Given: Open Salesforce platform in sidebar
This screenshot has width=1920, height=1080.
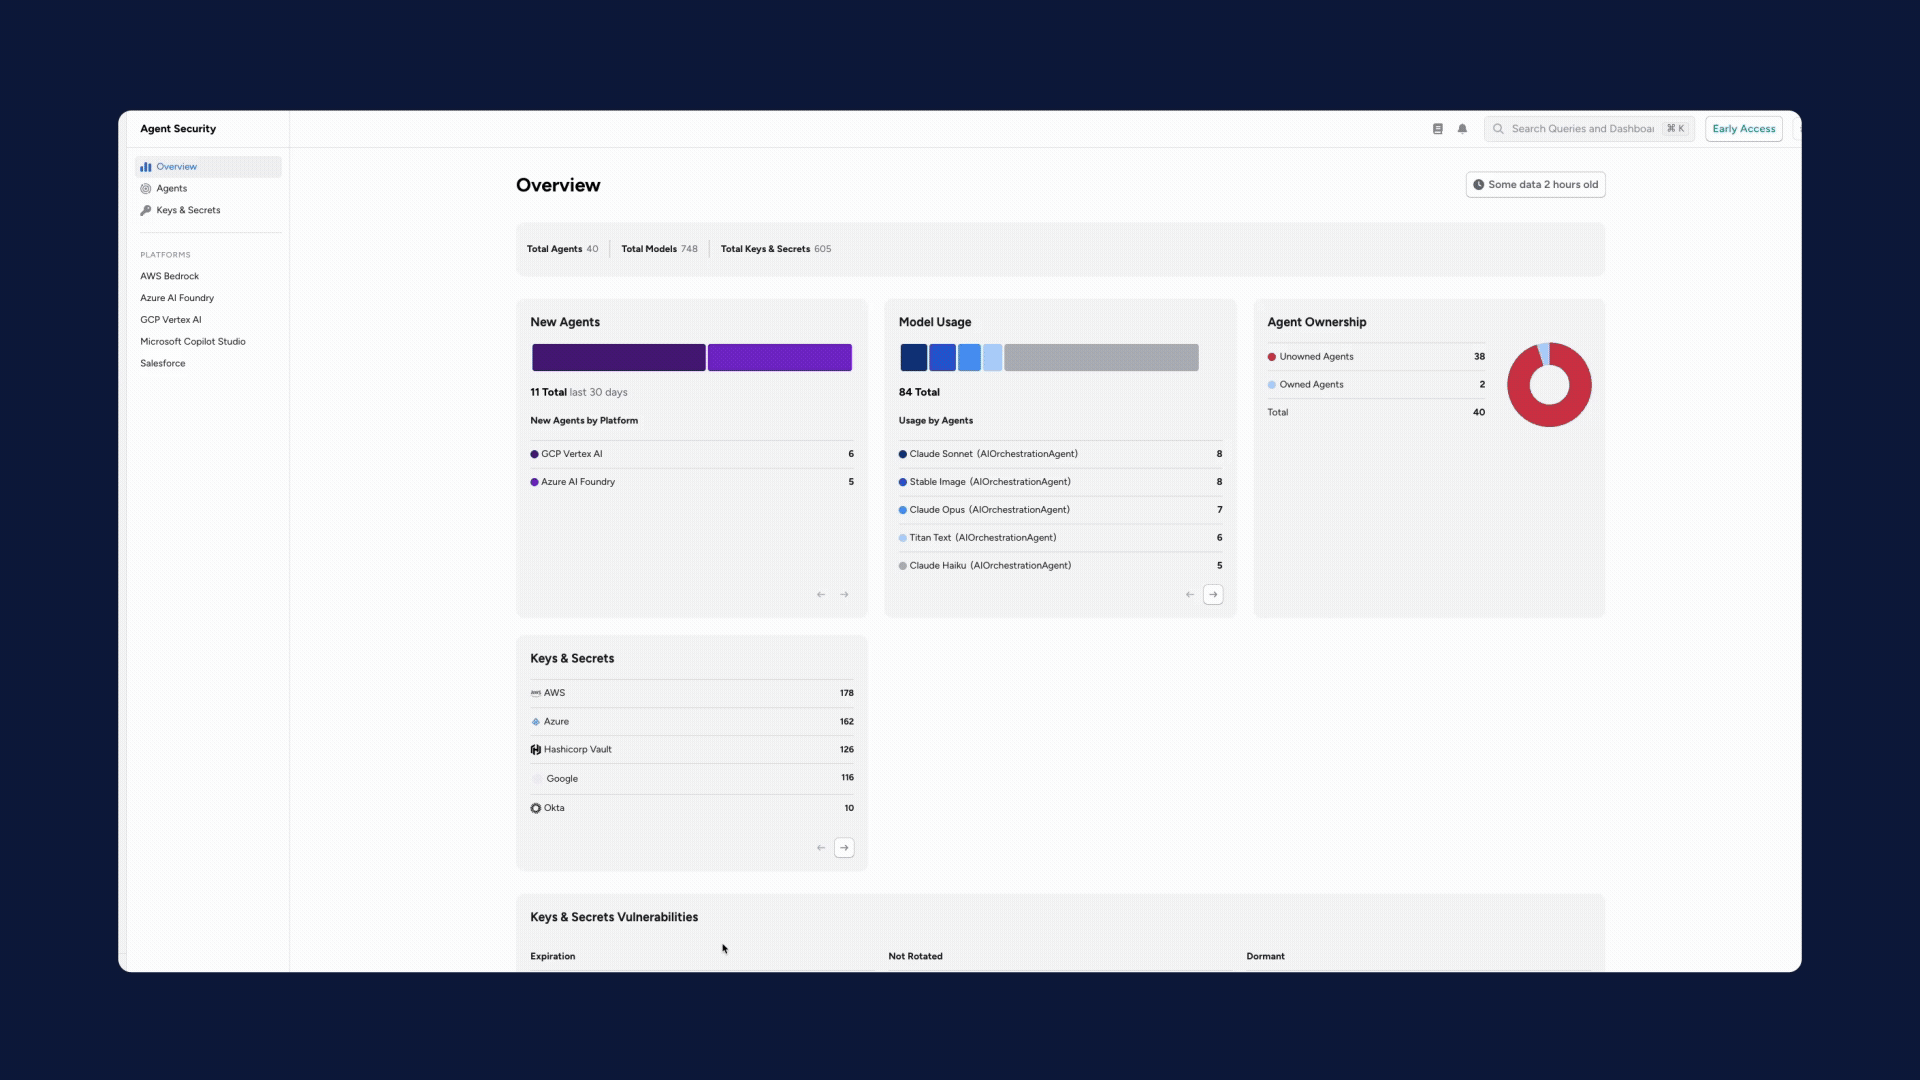Looking at the screenshot, I should pyautogui.click(x=162, y=364).
